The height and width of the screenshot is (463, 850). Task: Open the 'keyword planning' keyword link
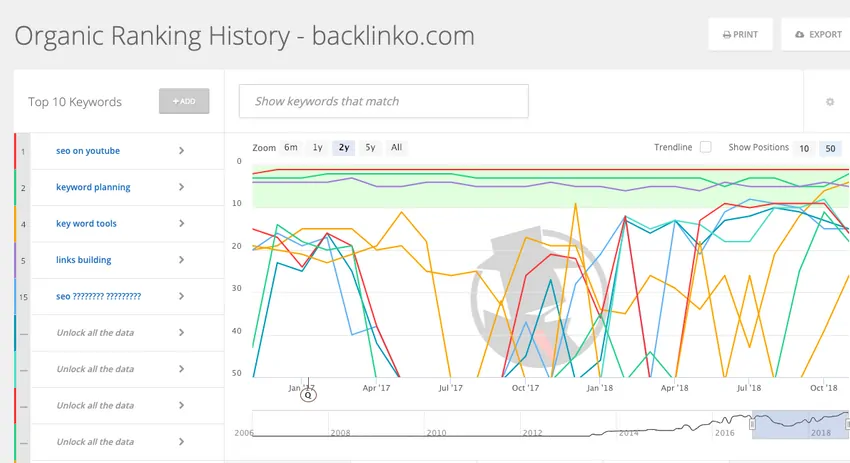point(93,187)
